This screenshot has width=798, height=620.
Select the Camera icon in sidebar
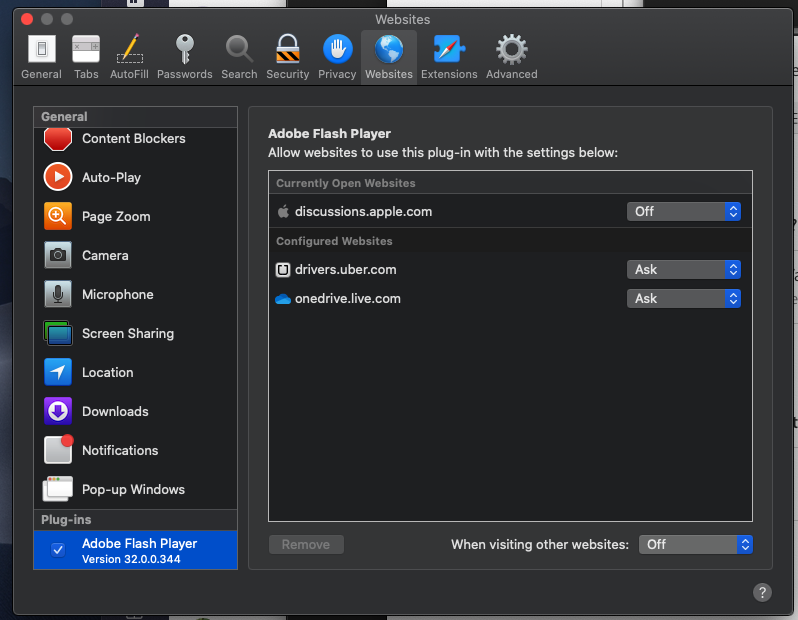[x=58, y=255]
